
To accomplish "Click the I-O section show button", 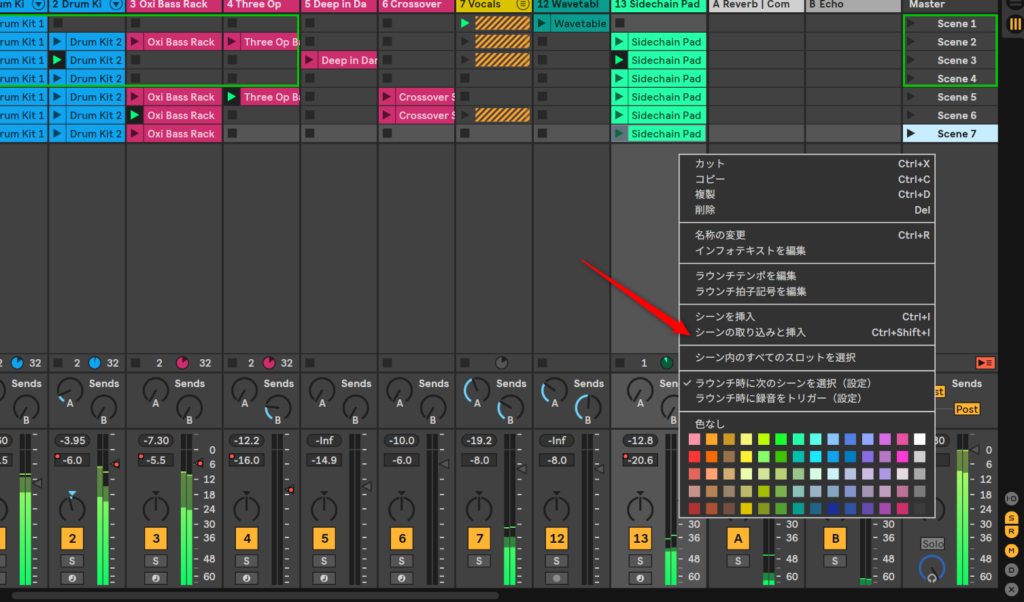I will coord(1011,498).
